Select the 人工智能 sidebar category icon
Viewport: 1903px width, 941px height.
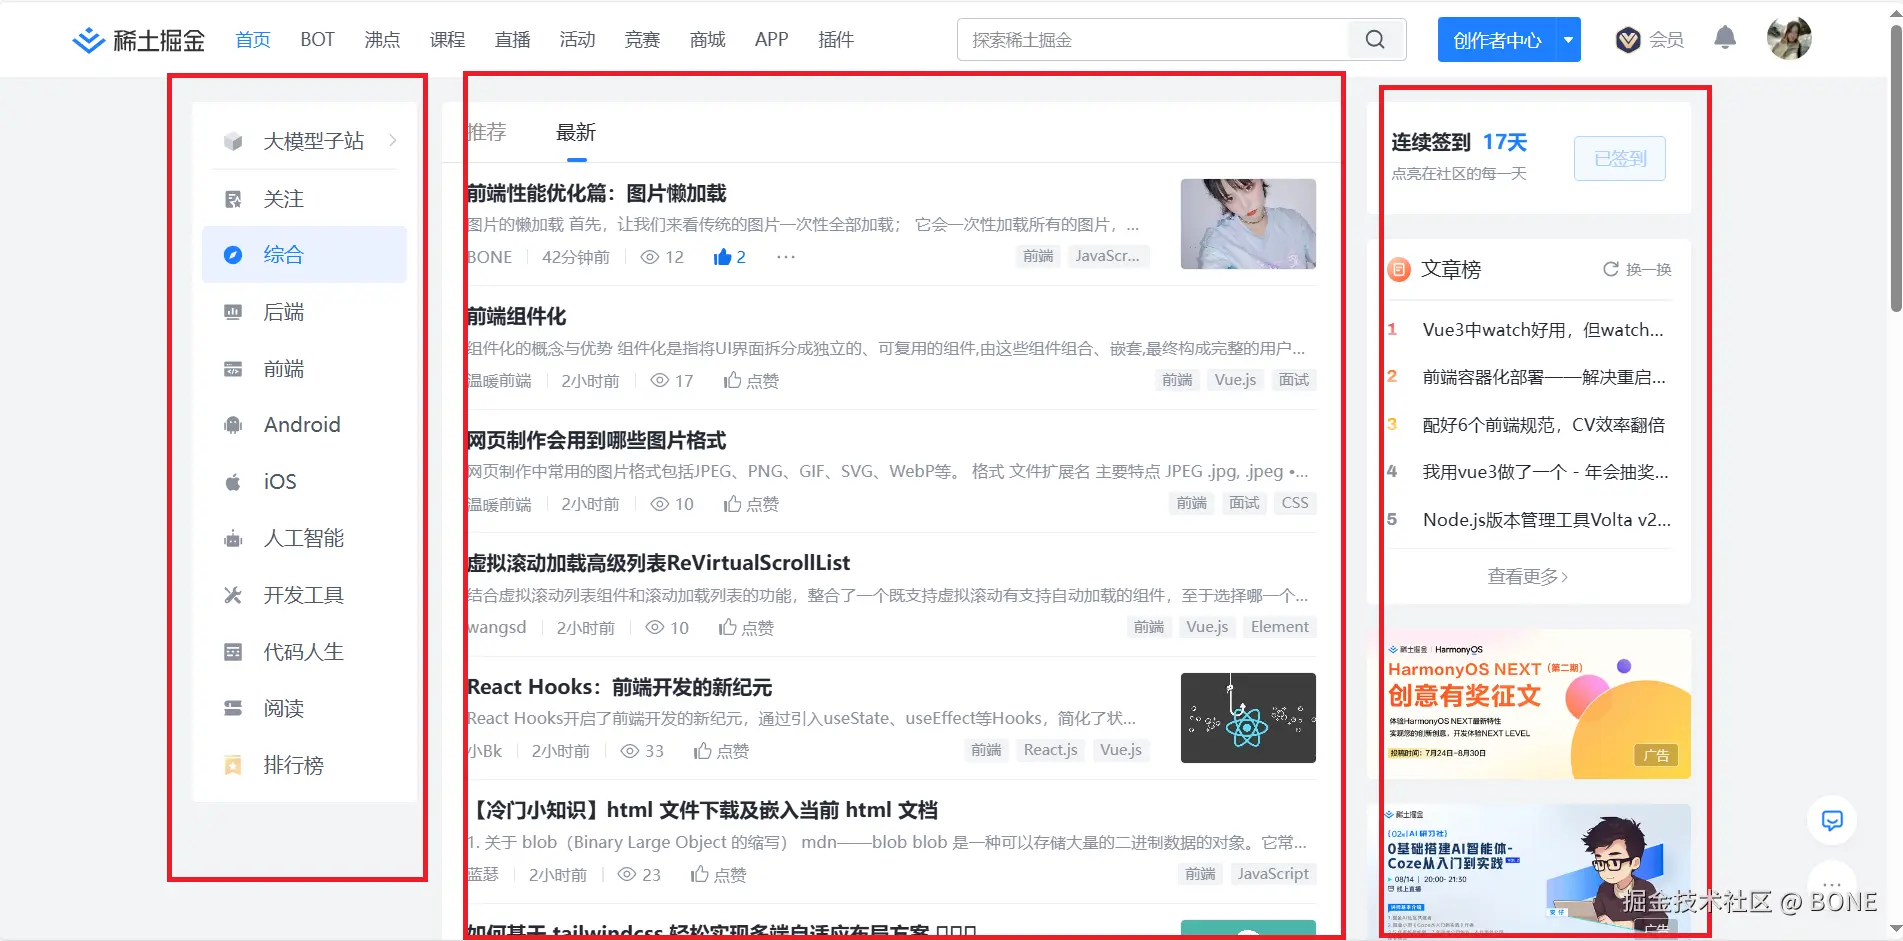click(x=232, y=538)
